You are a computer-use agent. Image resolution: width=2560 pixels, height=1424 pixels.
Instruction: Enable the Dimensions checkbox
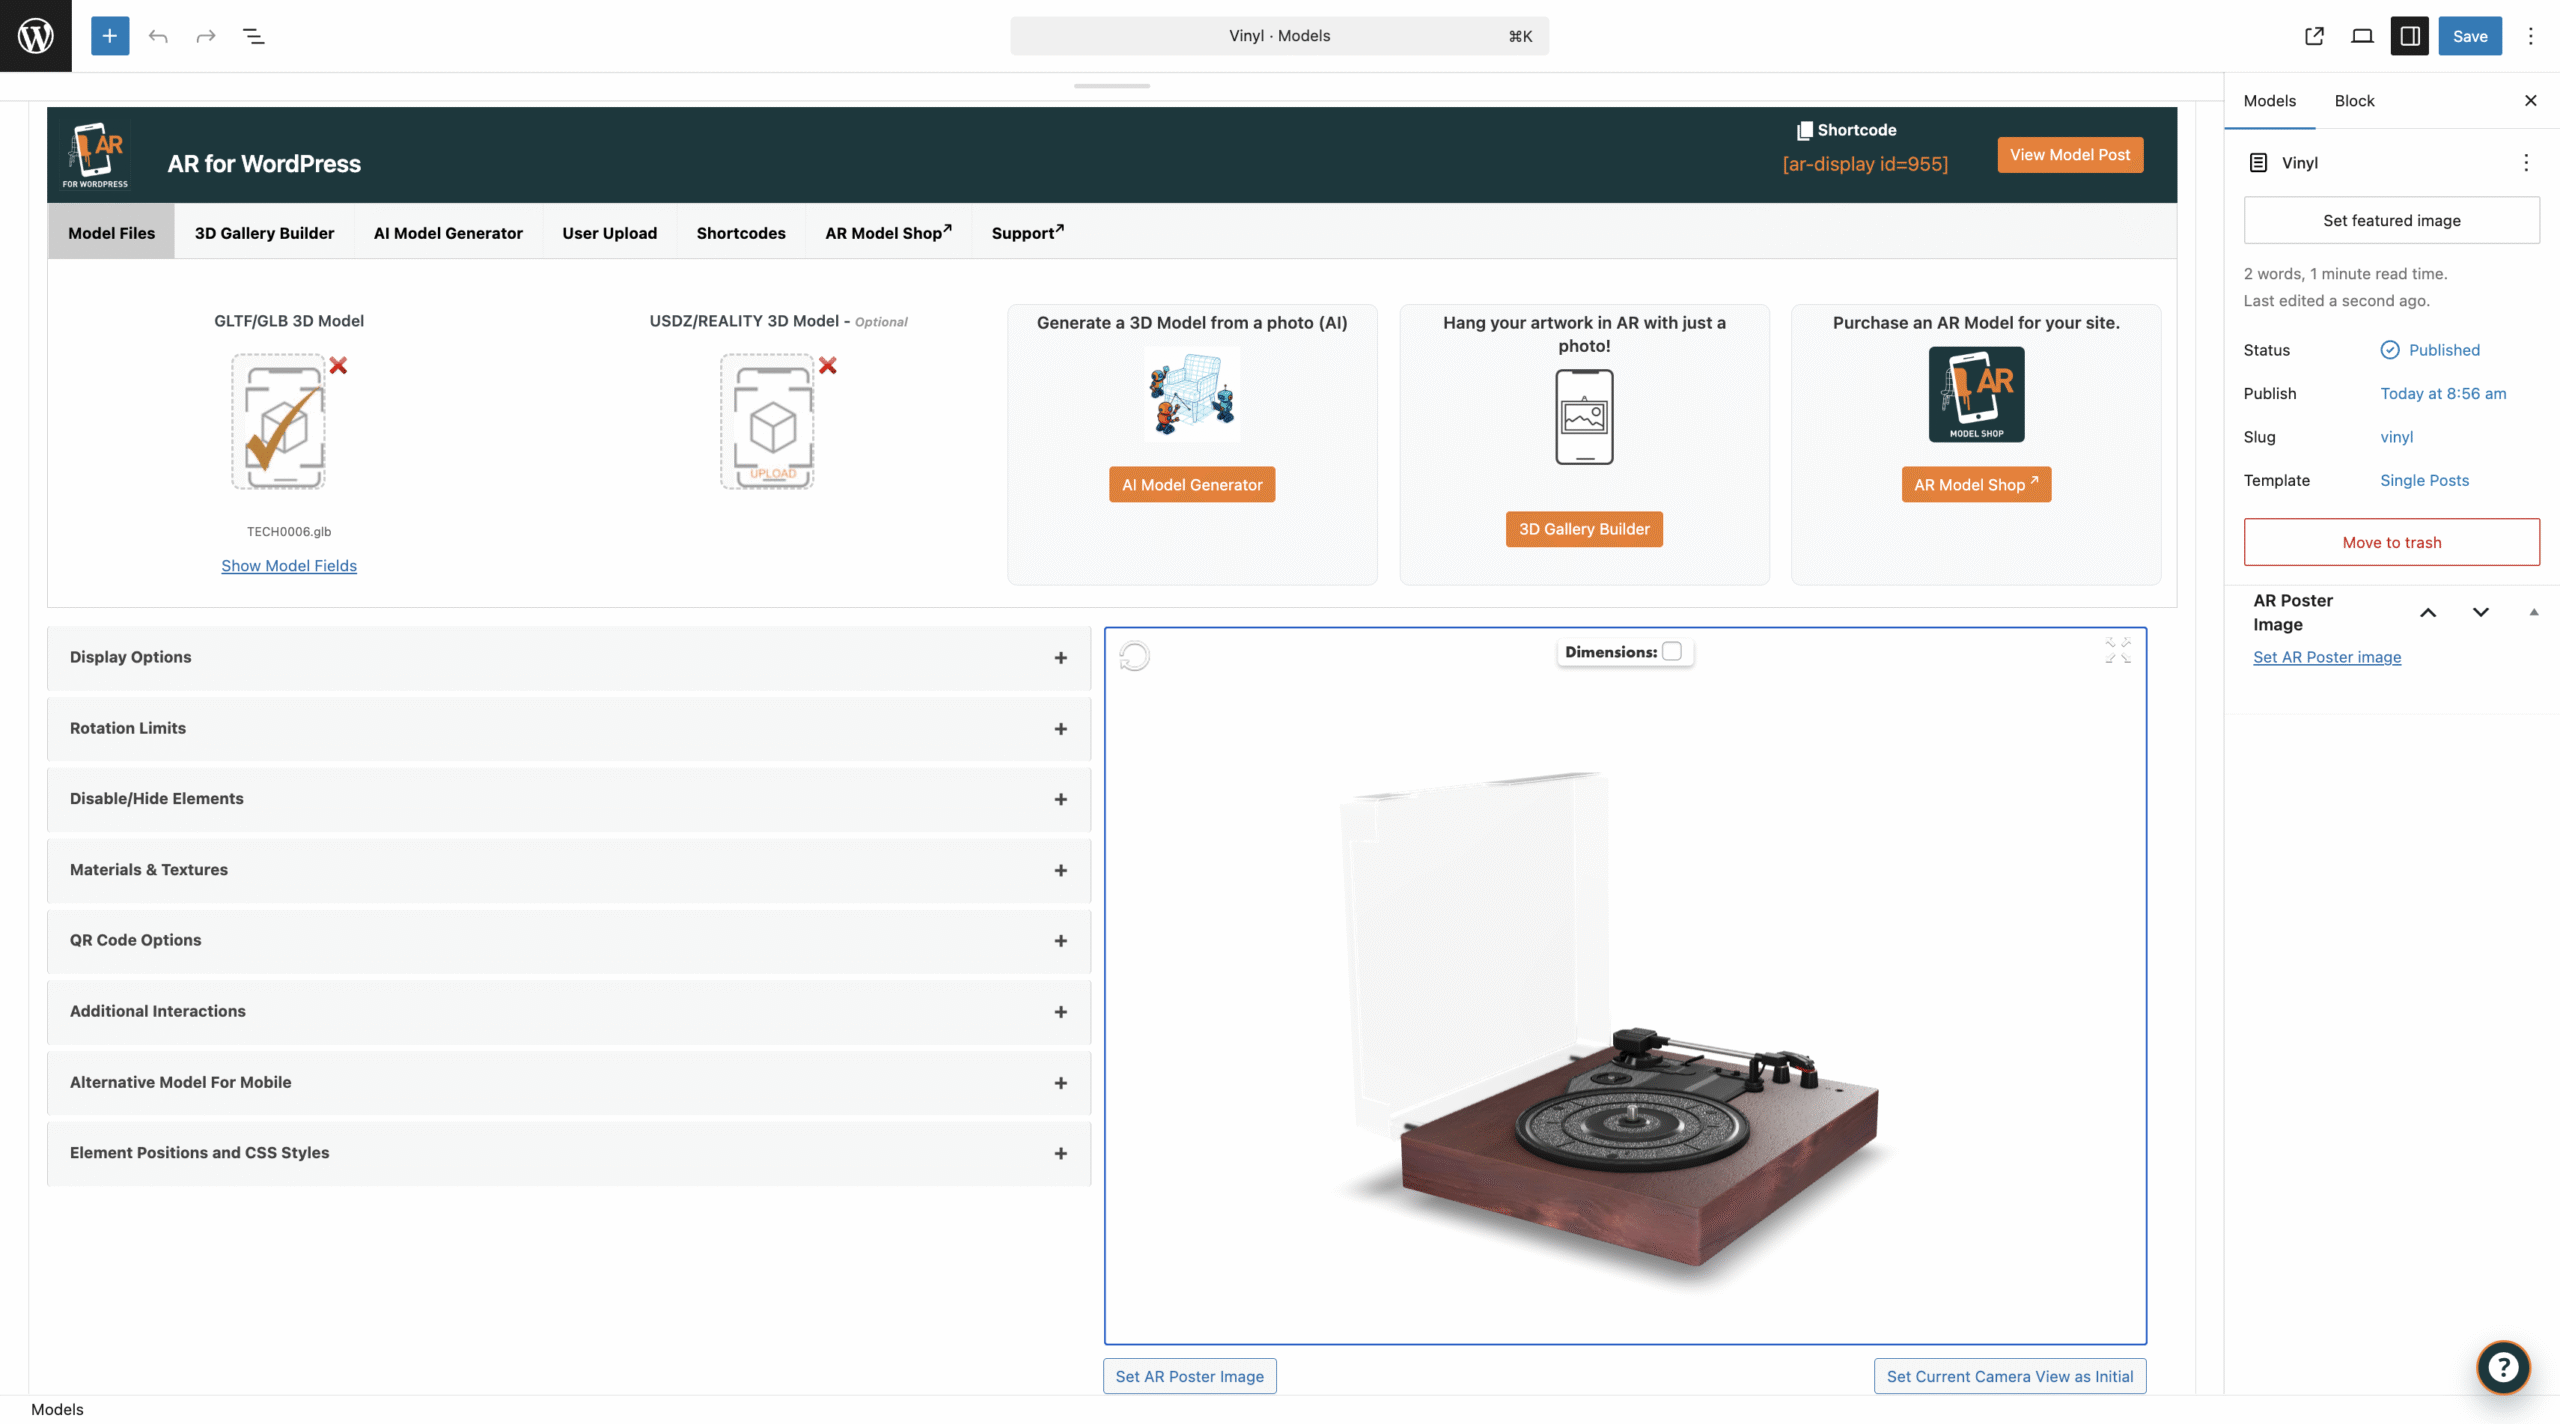point(1672,652)
